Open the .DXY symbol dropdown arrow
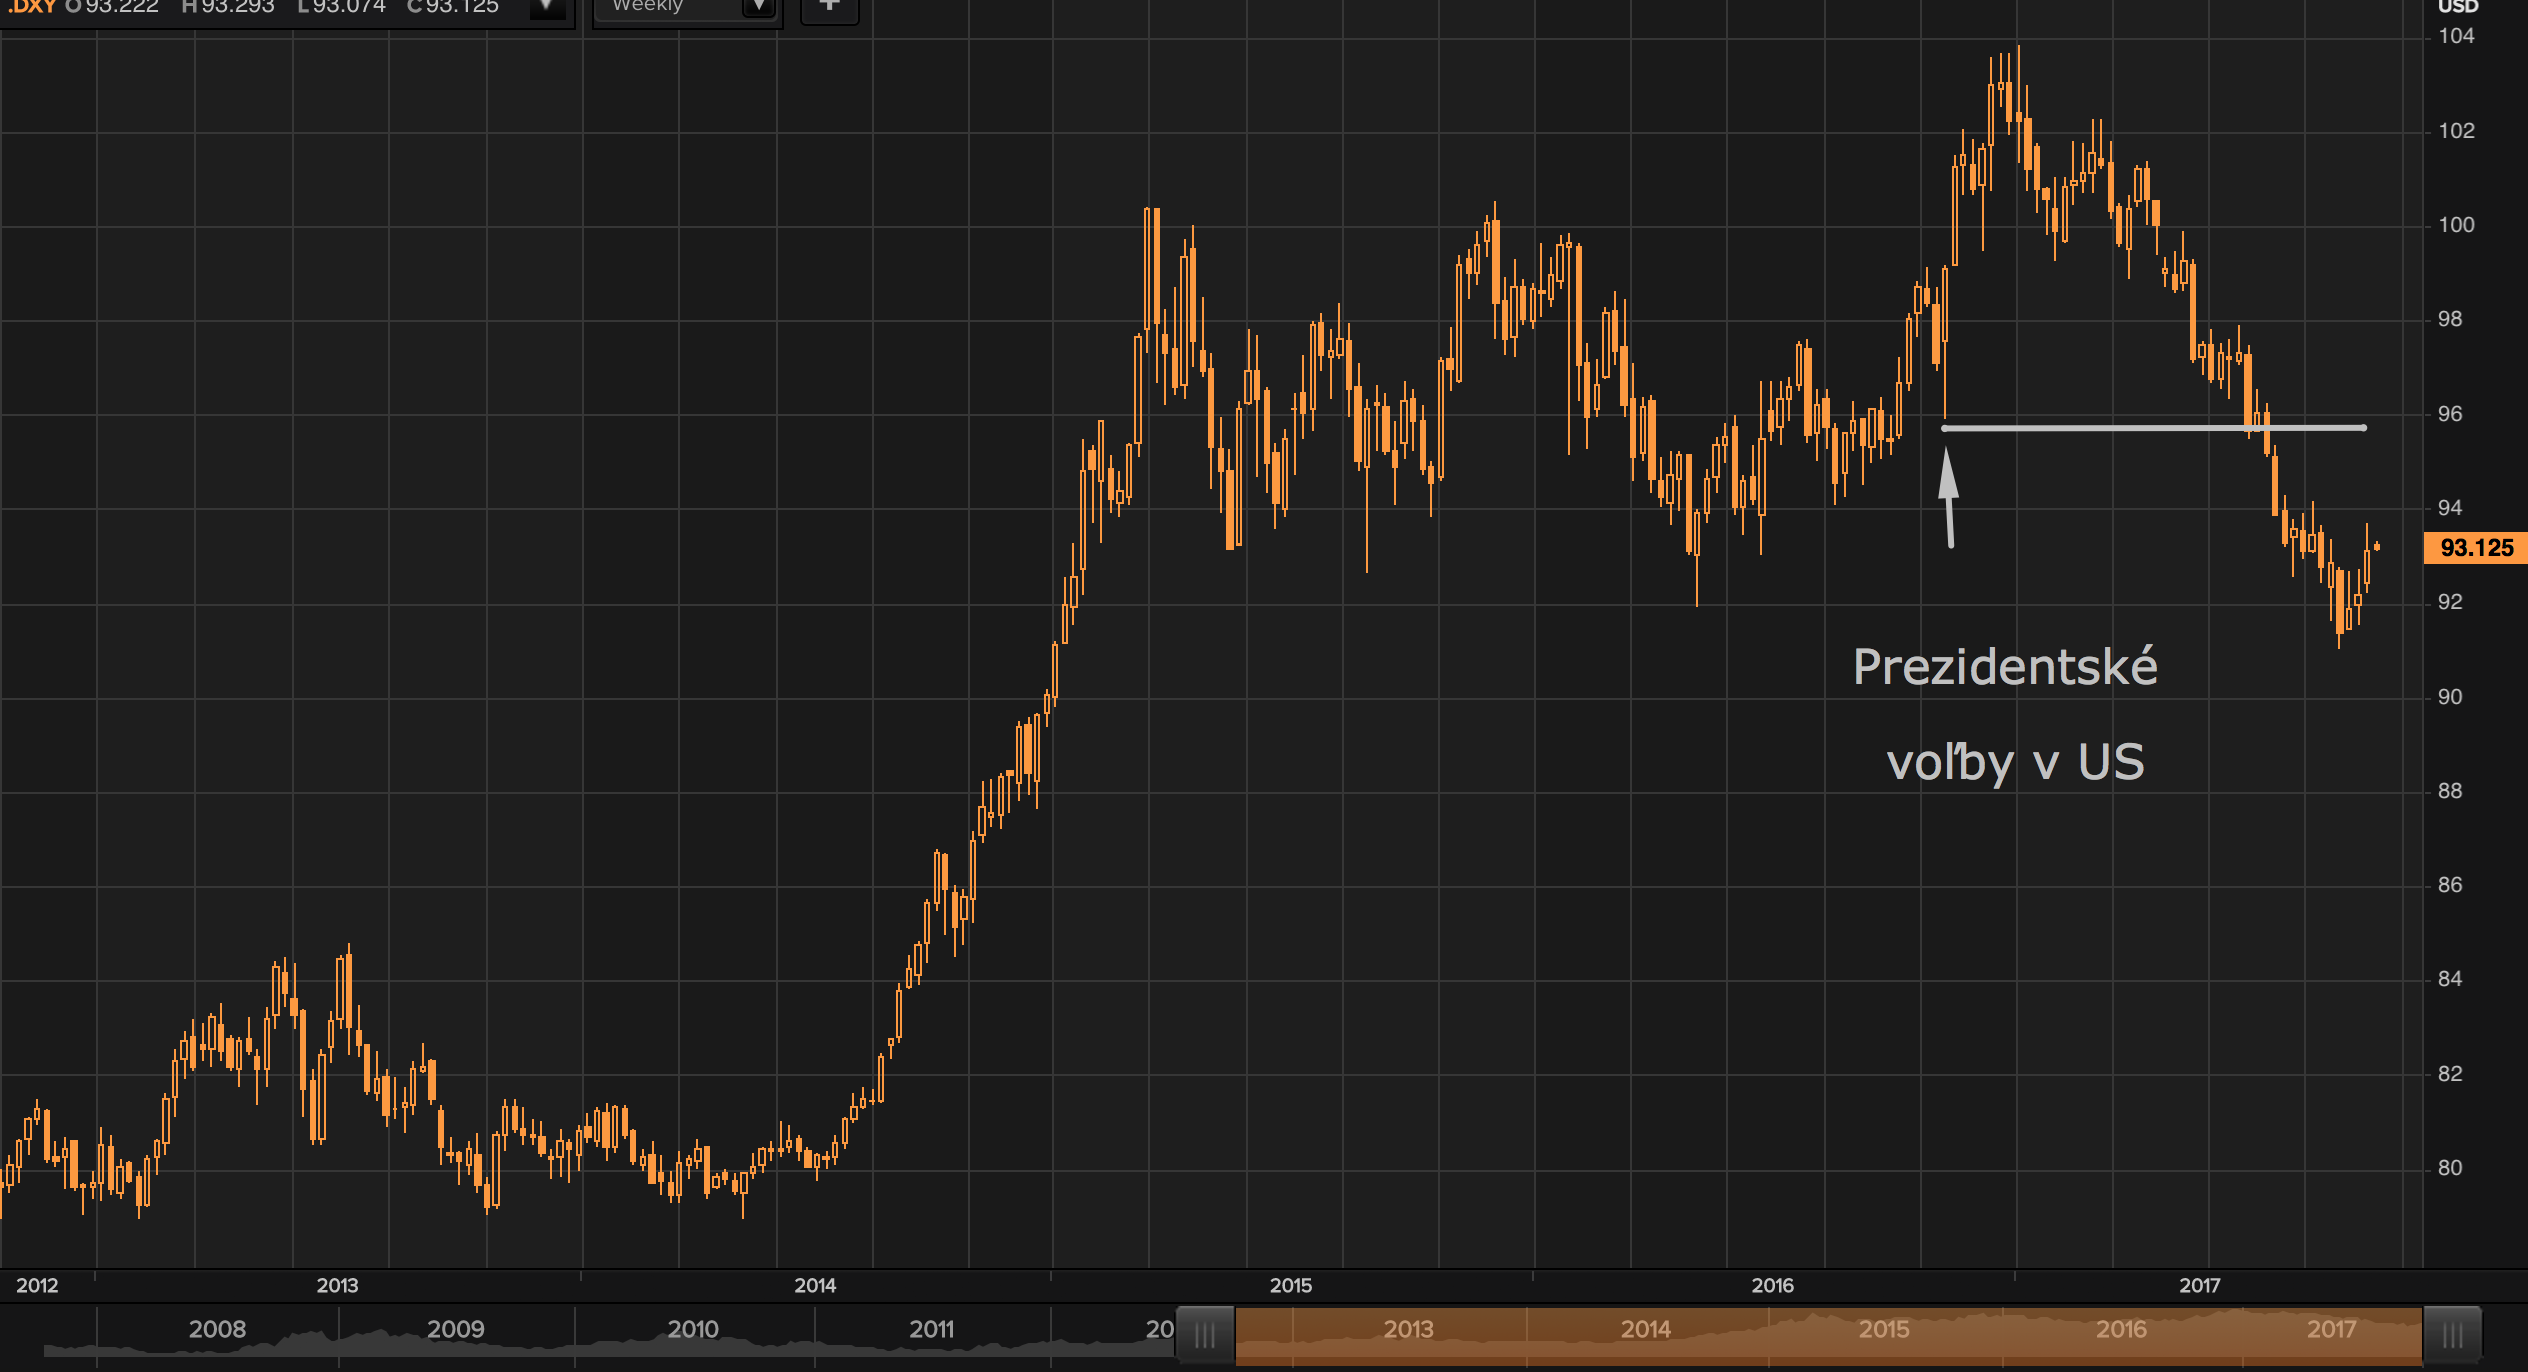The height and width of the screenshot is (1372, 2528). (546, 8)
